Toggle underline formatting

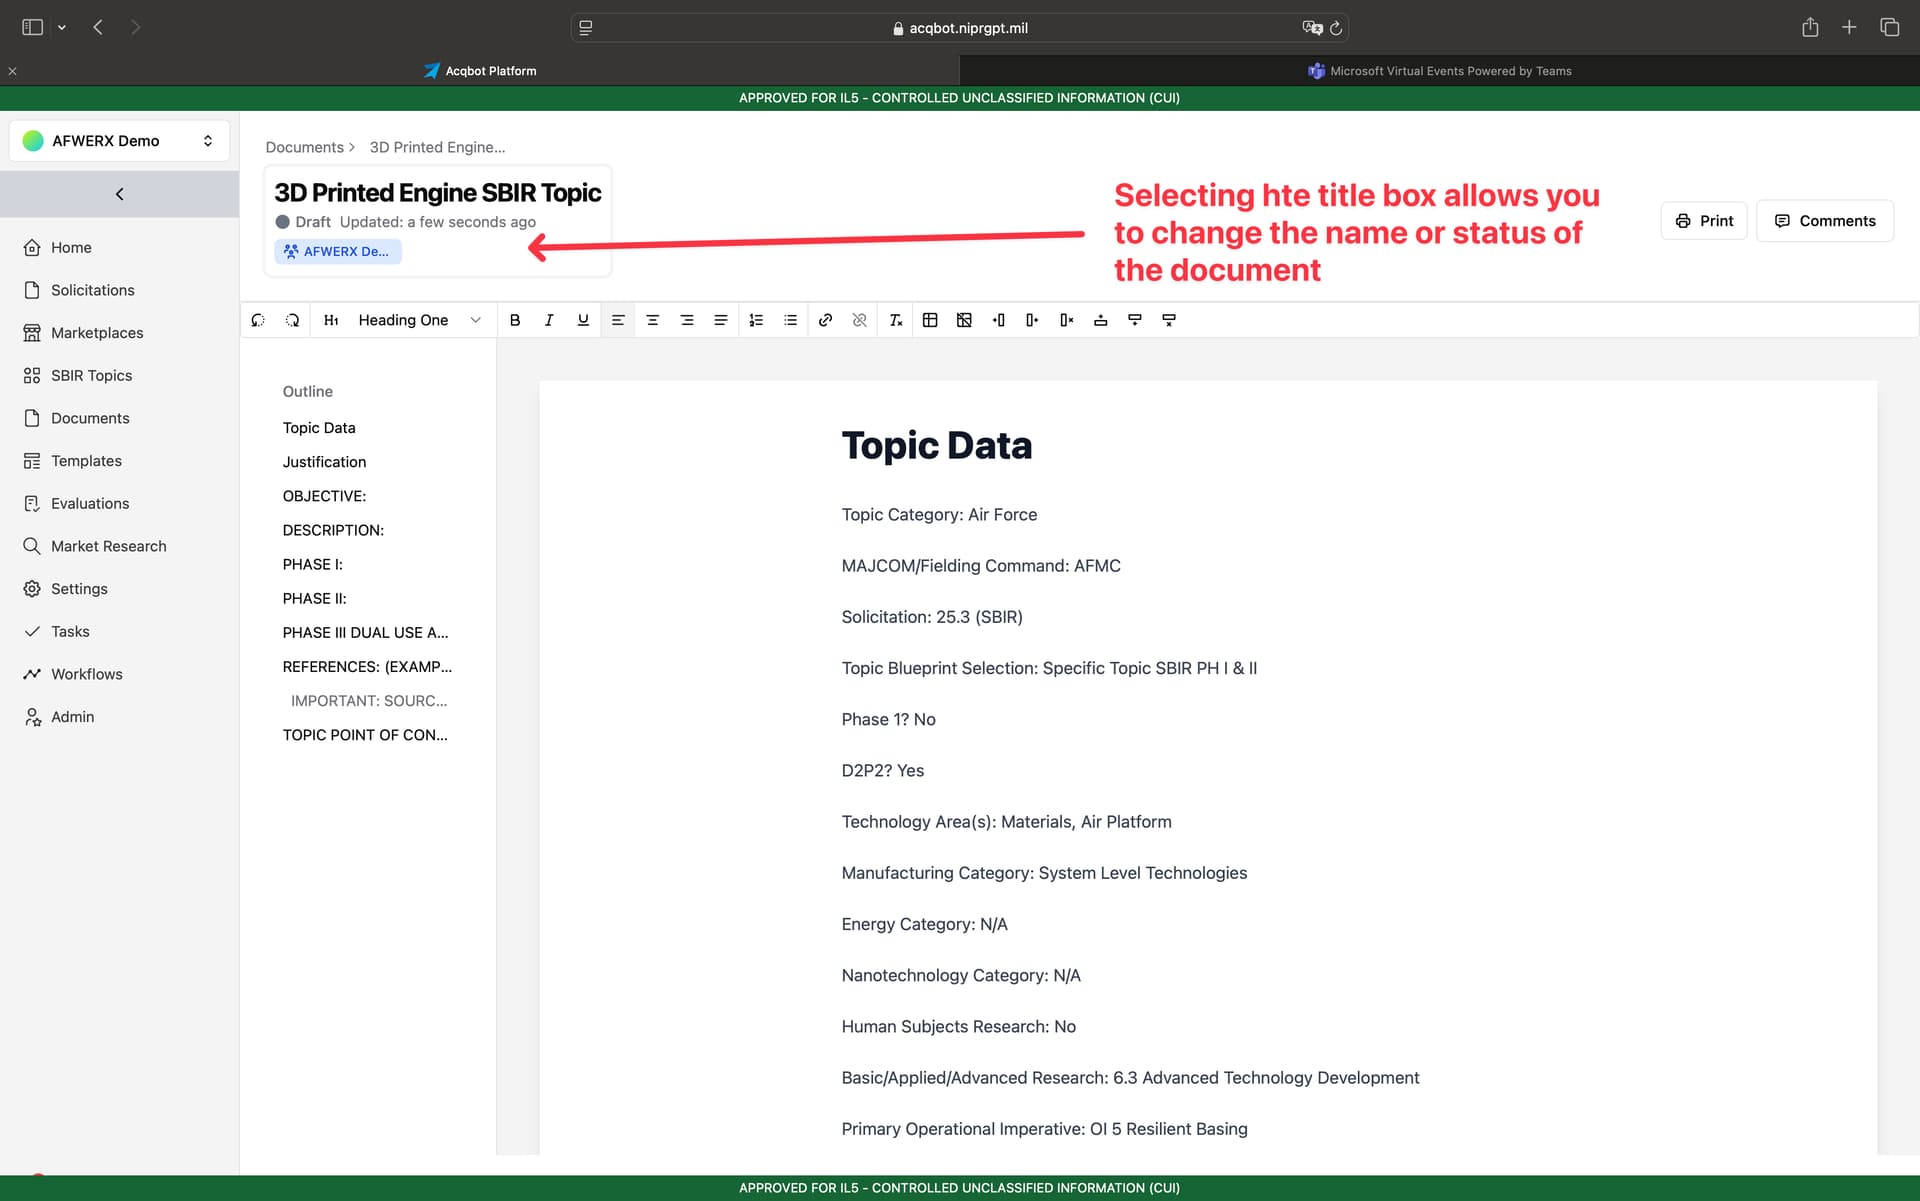[x=583, y=320]
